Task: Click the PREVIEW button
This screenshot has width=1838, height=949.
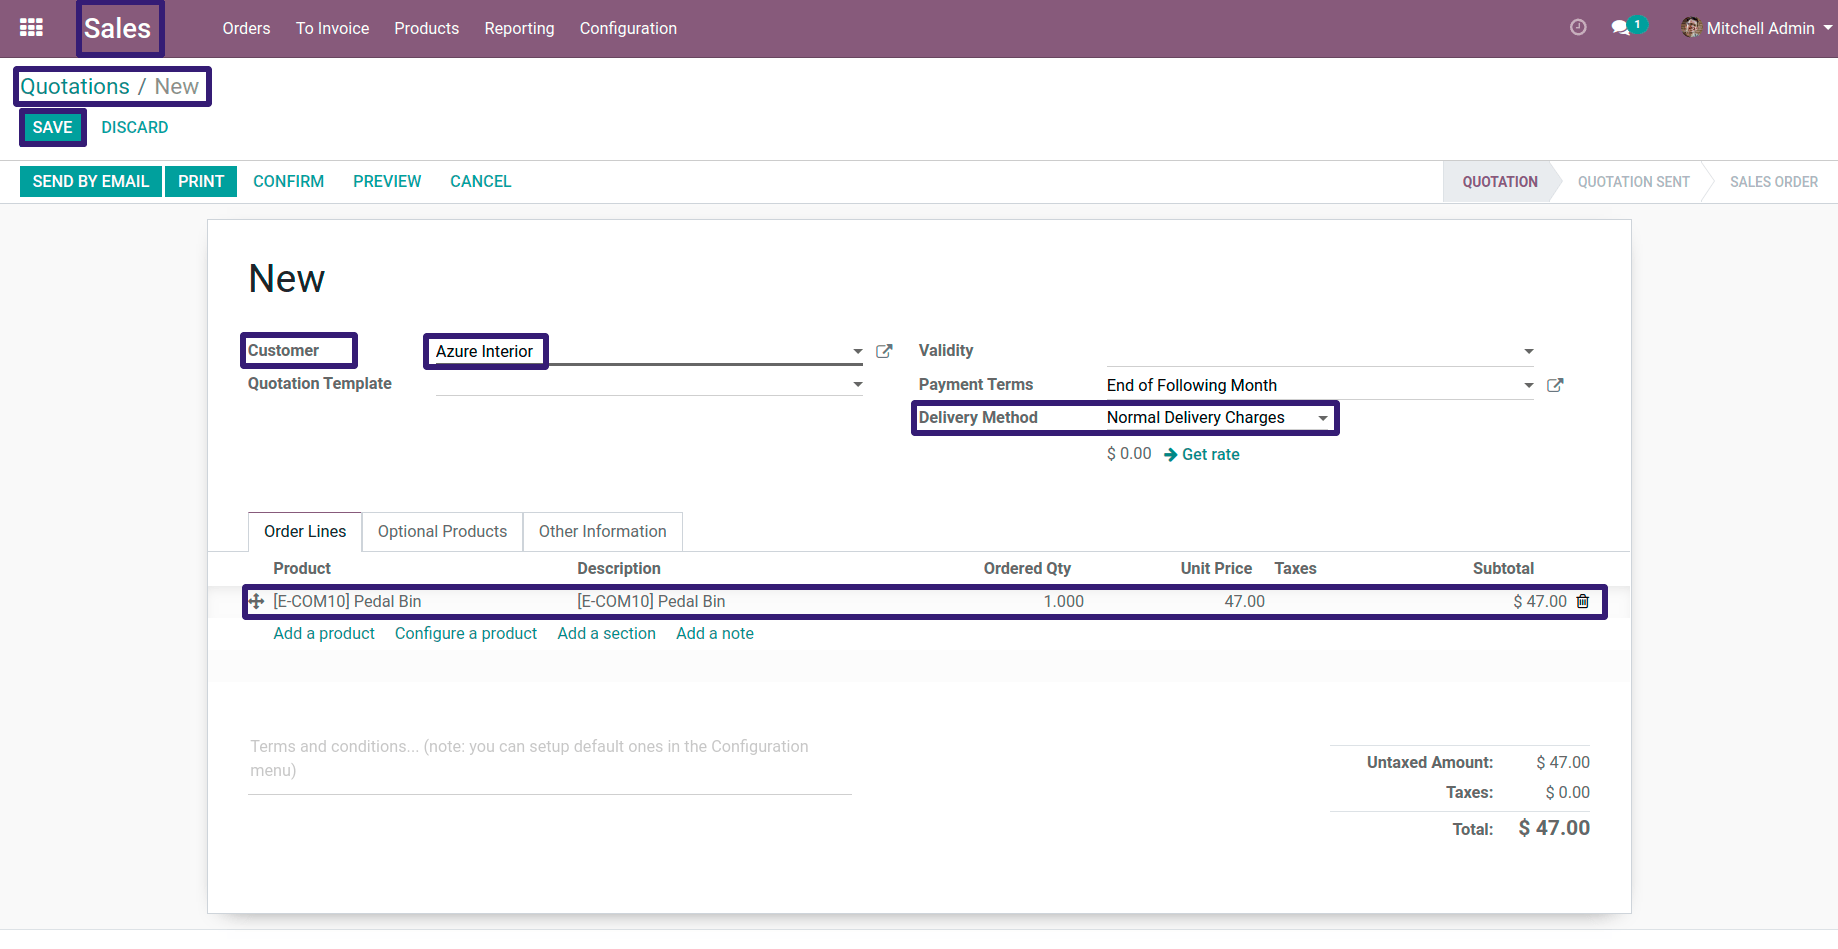Action: pos(387,181)
